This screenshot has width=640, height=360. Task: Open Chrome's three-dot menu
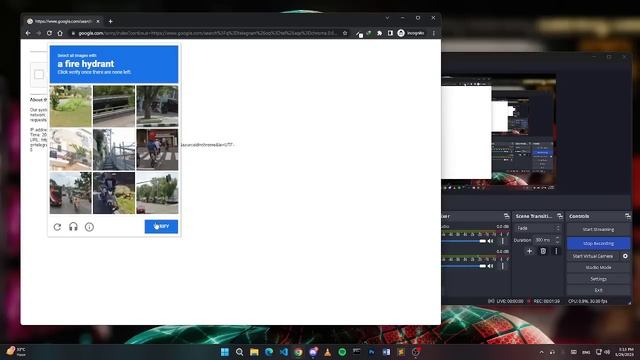point(433,33)
